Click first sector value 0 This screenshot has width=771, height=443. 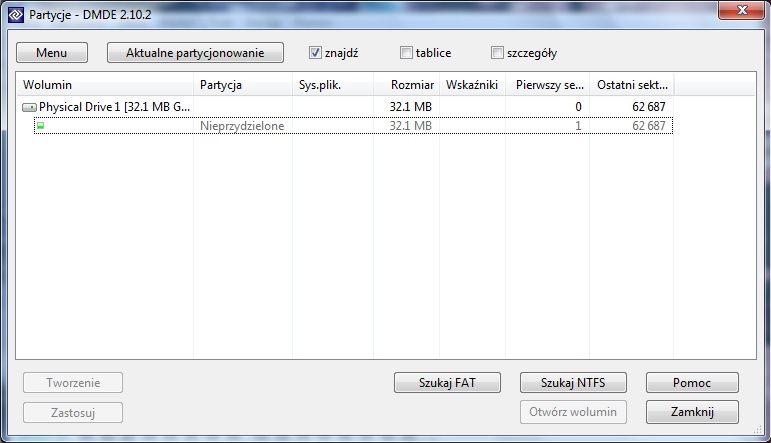[x=578, y=107]
